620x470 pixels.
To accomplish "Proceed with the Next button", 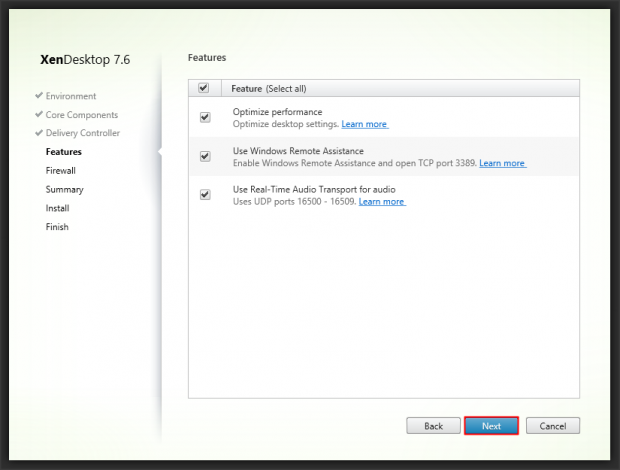I will (491, 426).
